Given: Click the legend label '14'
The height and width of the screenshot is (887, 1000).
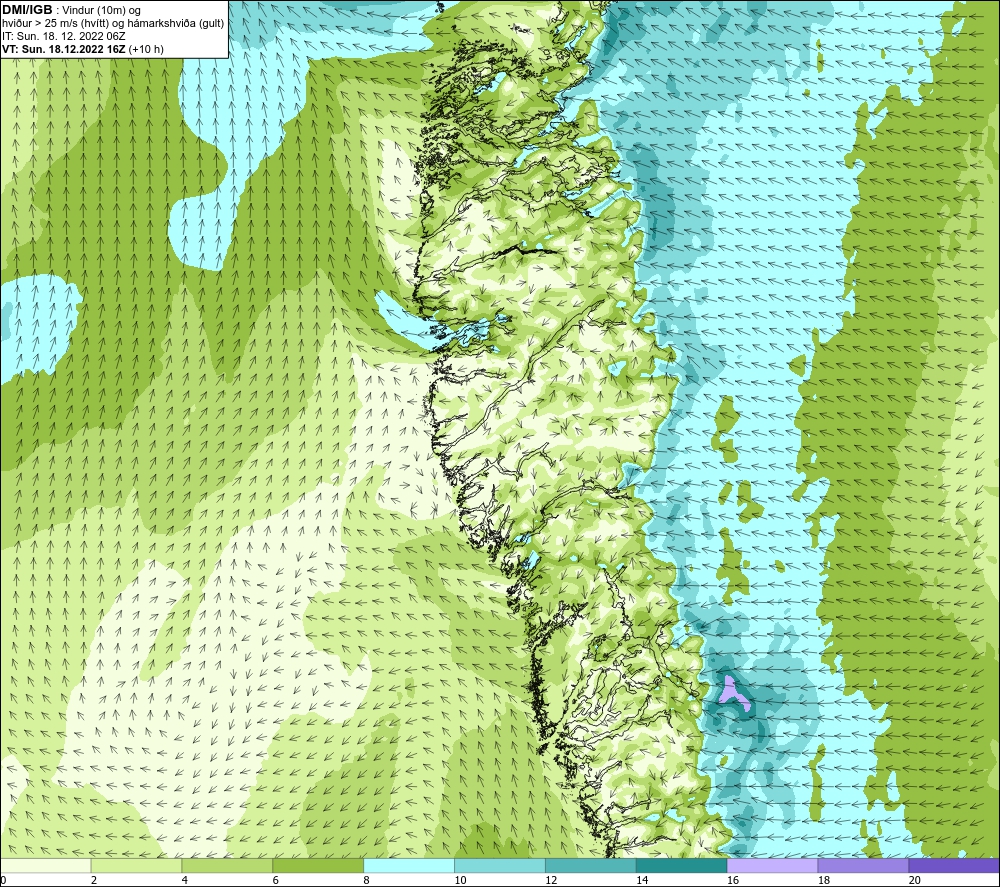Looking at the screenshot, I should 642,880.
